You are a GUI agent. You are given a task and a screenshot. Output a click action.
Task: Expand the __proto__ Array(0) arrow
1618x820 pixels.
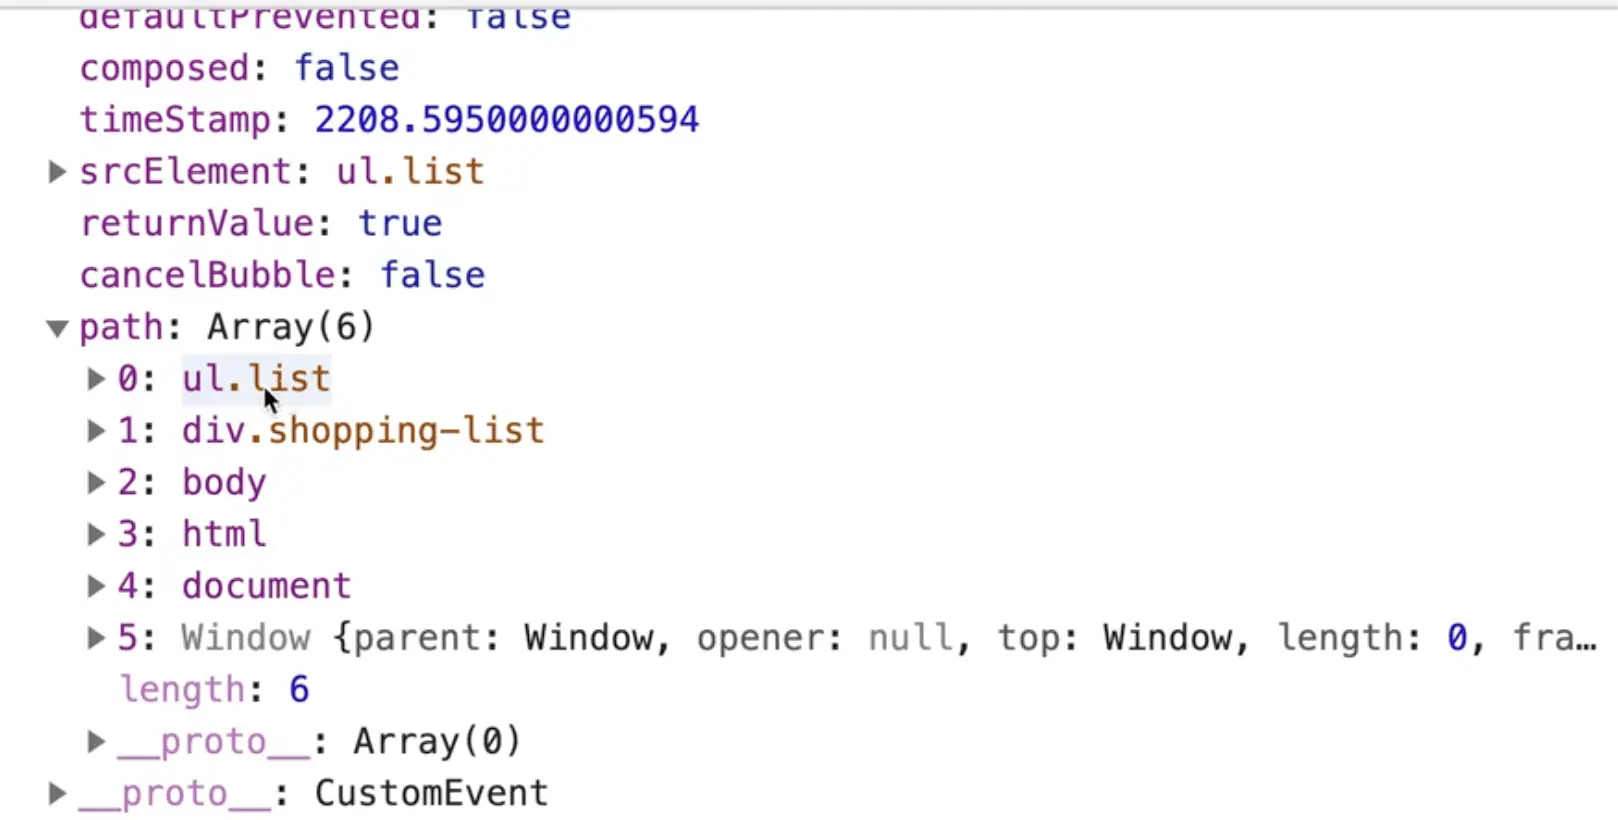[x=96, y=742]
